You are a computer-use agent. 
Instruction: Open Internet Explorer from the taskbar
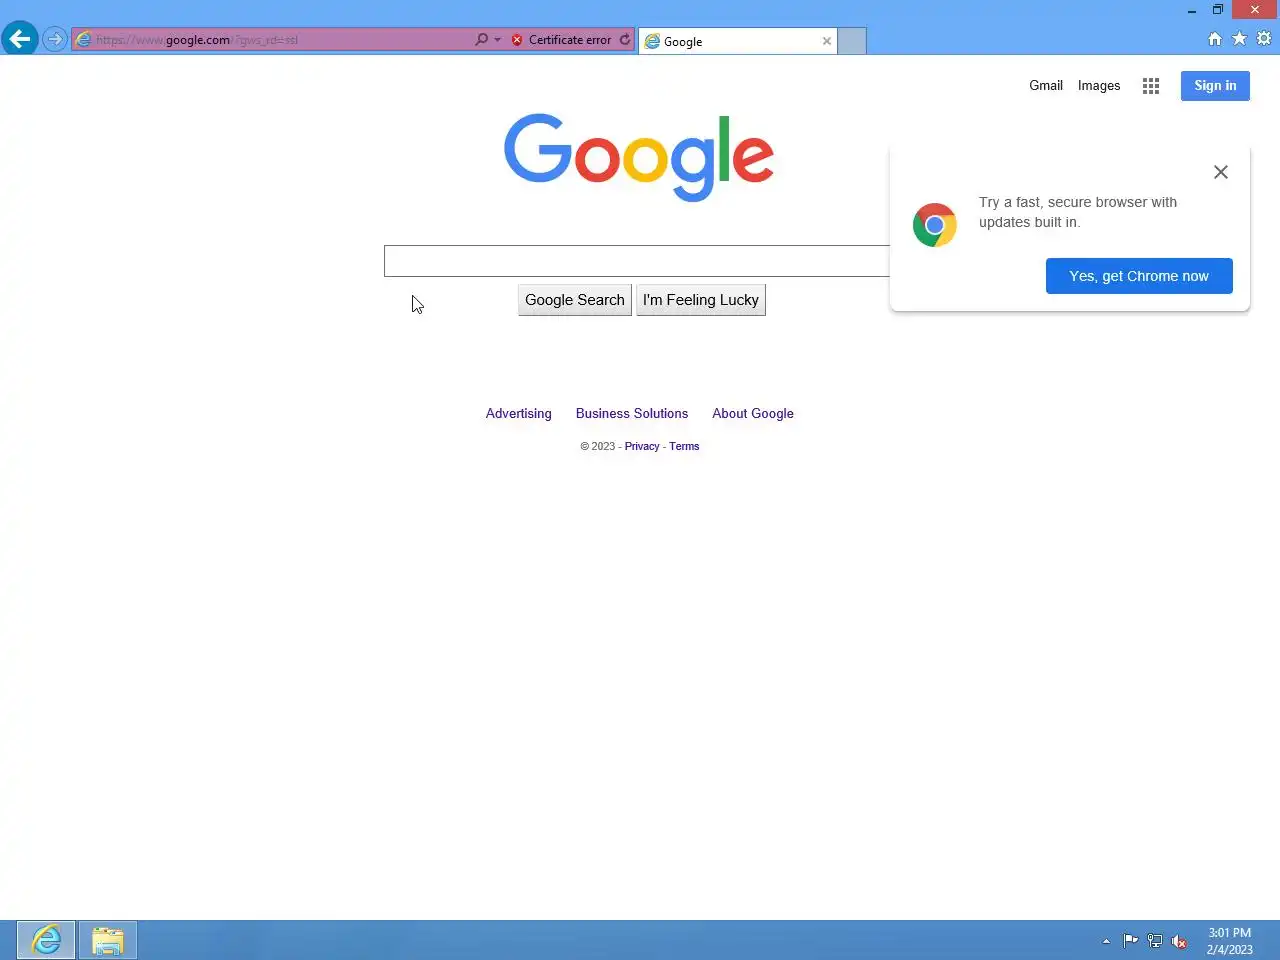click(x=46, y=940)
